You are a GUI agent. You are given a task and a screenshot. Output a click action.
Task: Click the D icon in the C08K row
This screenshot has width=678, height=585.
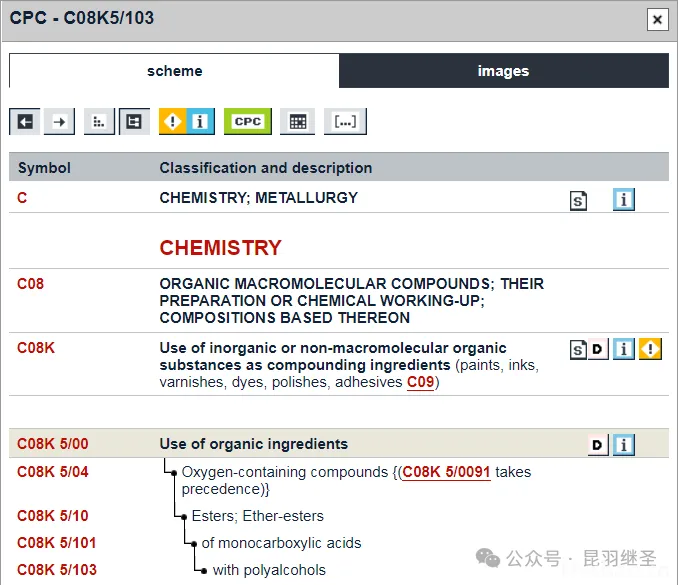[598, 350]
